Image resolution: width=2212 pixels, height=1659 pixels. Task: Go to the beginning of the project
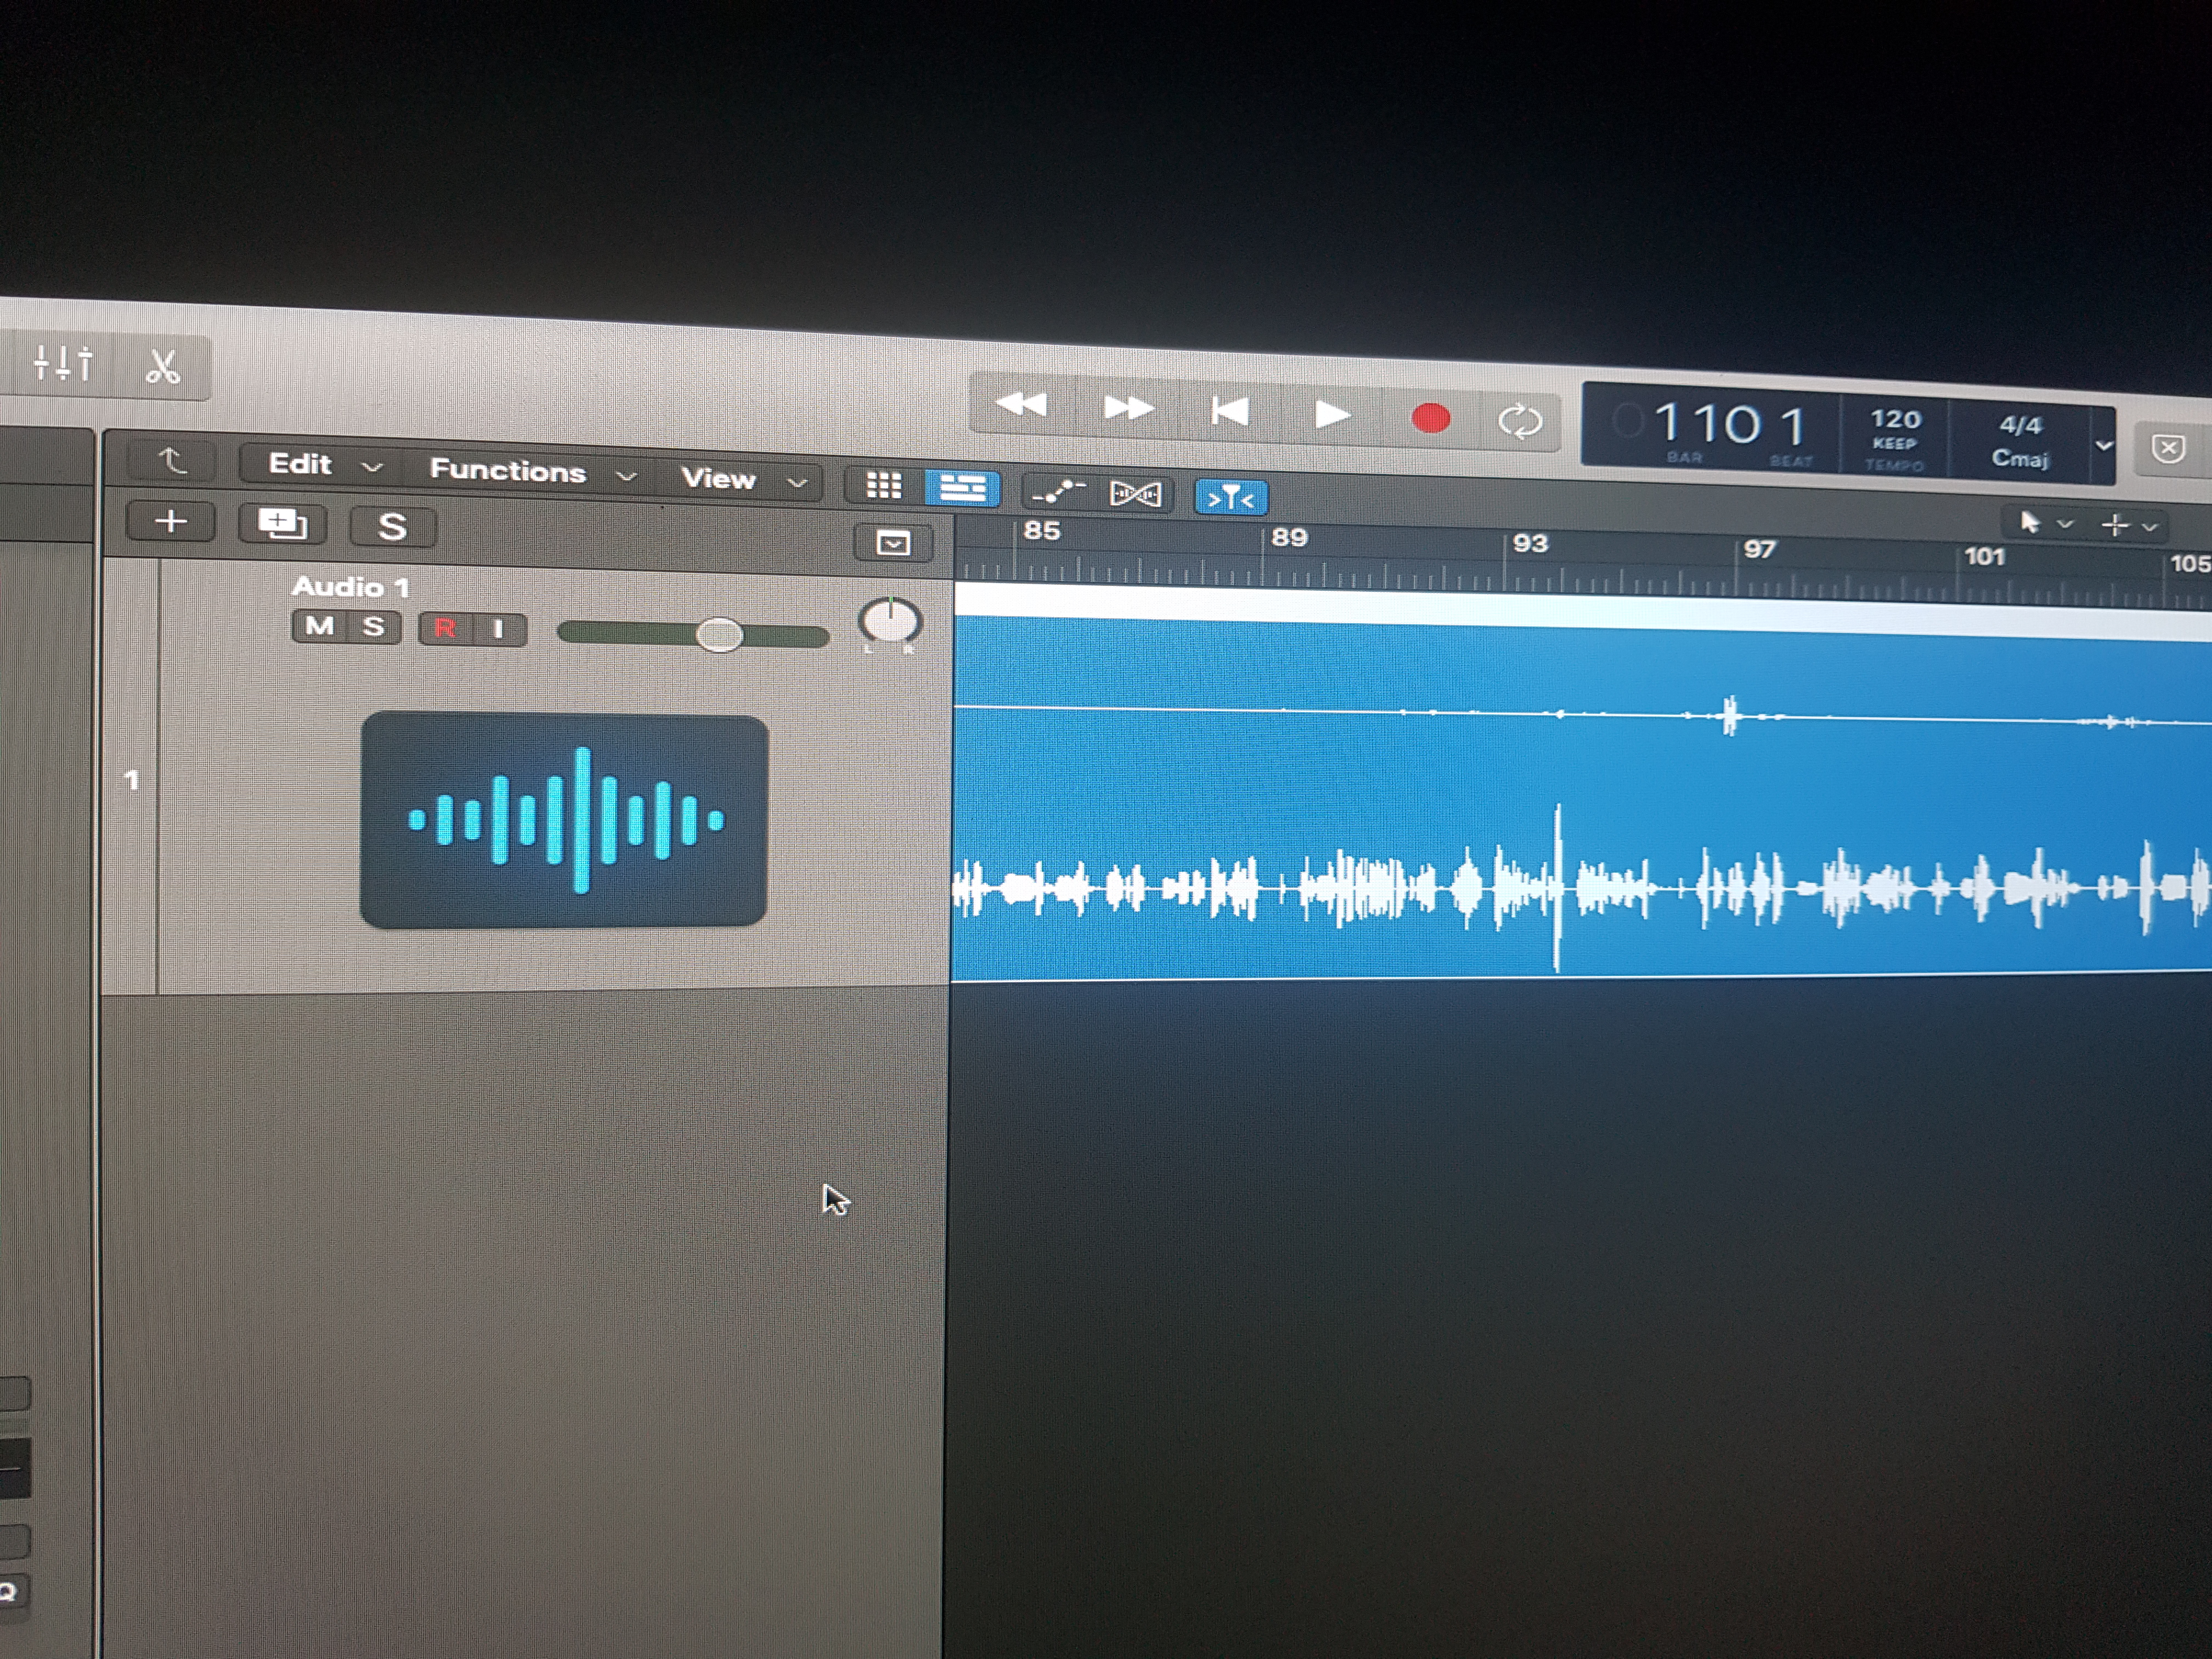(1230, 411)
